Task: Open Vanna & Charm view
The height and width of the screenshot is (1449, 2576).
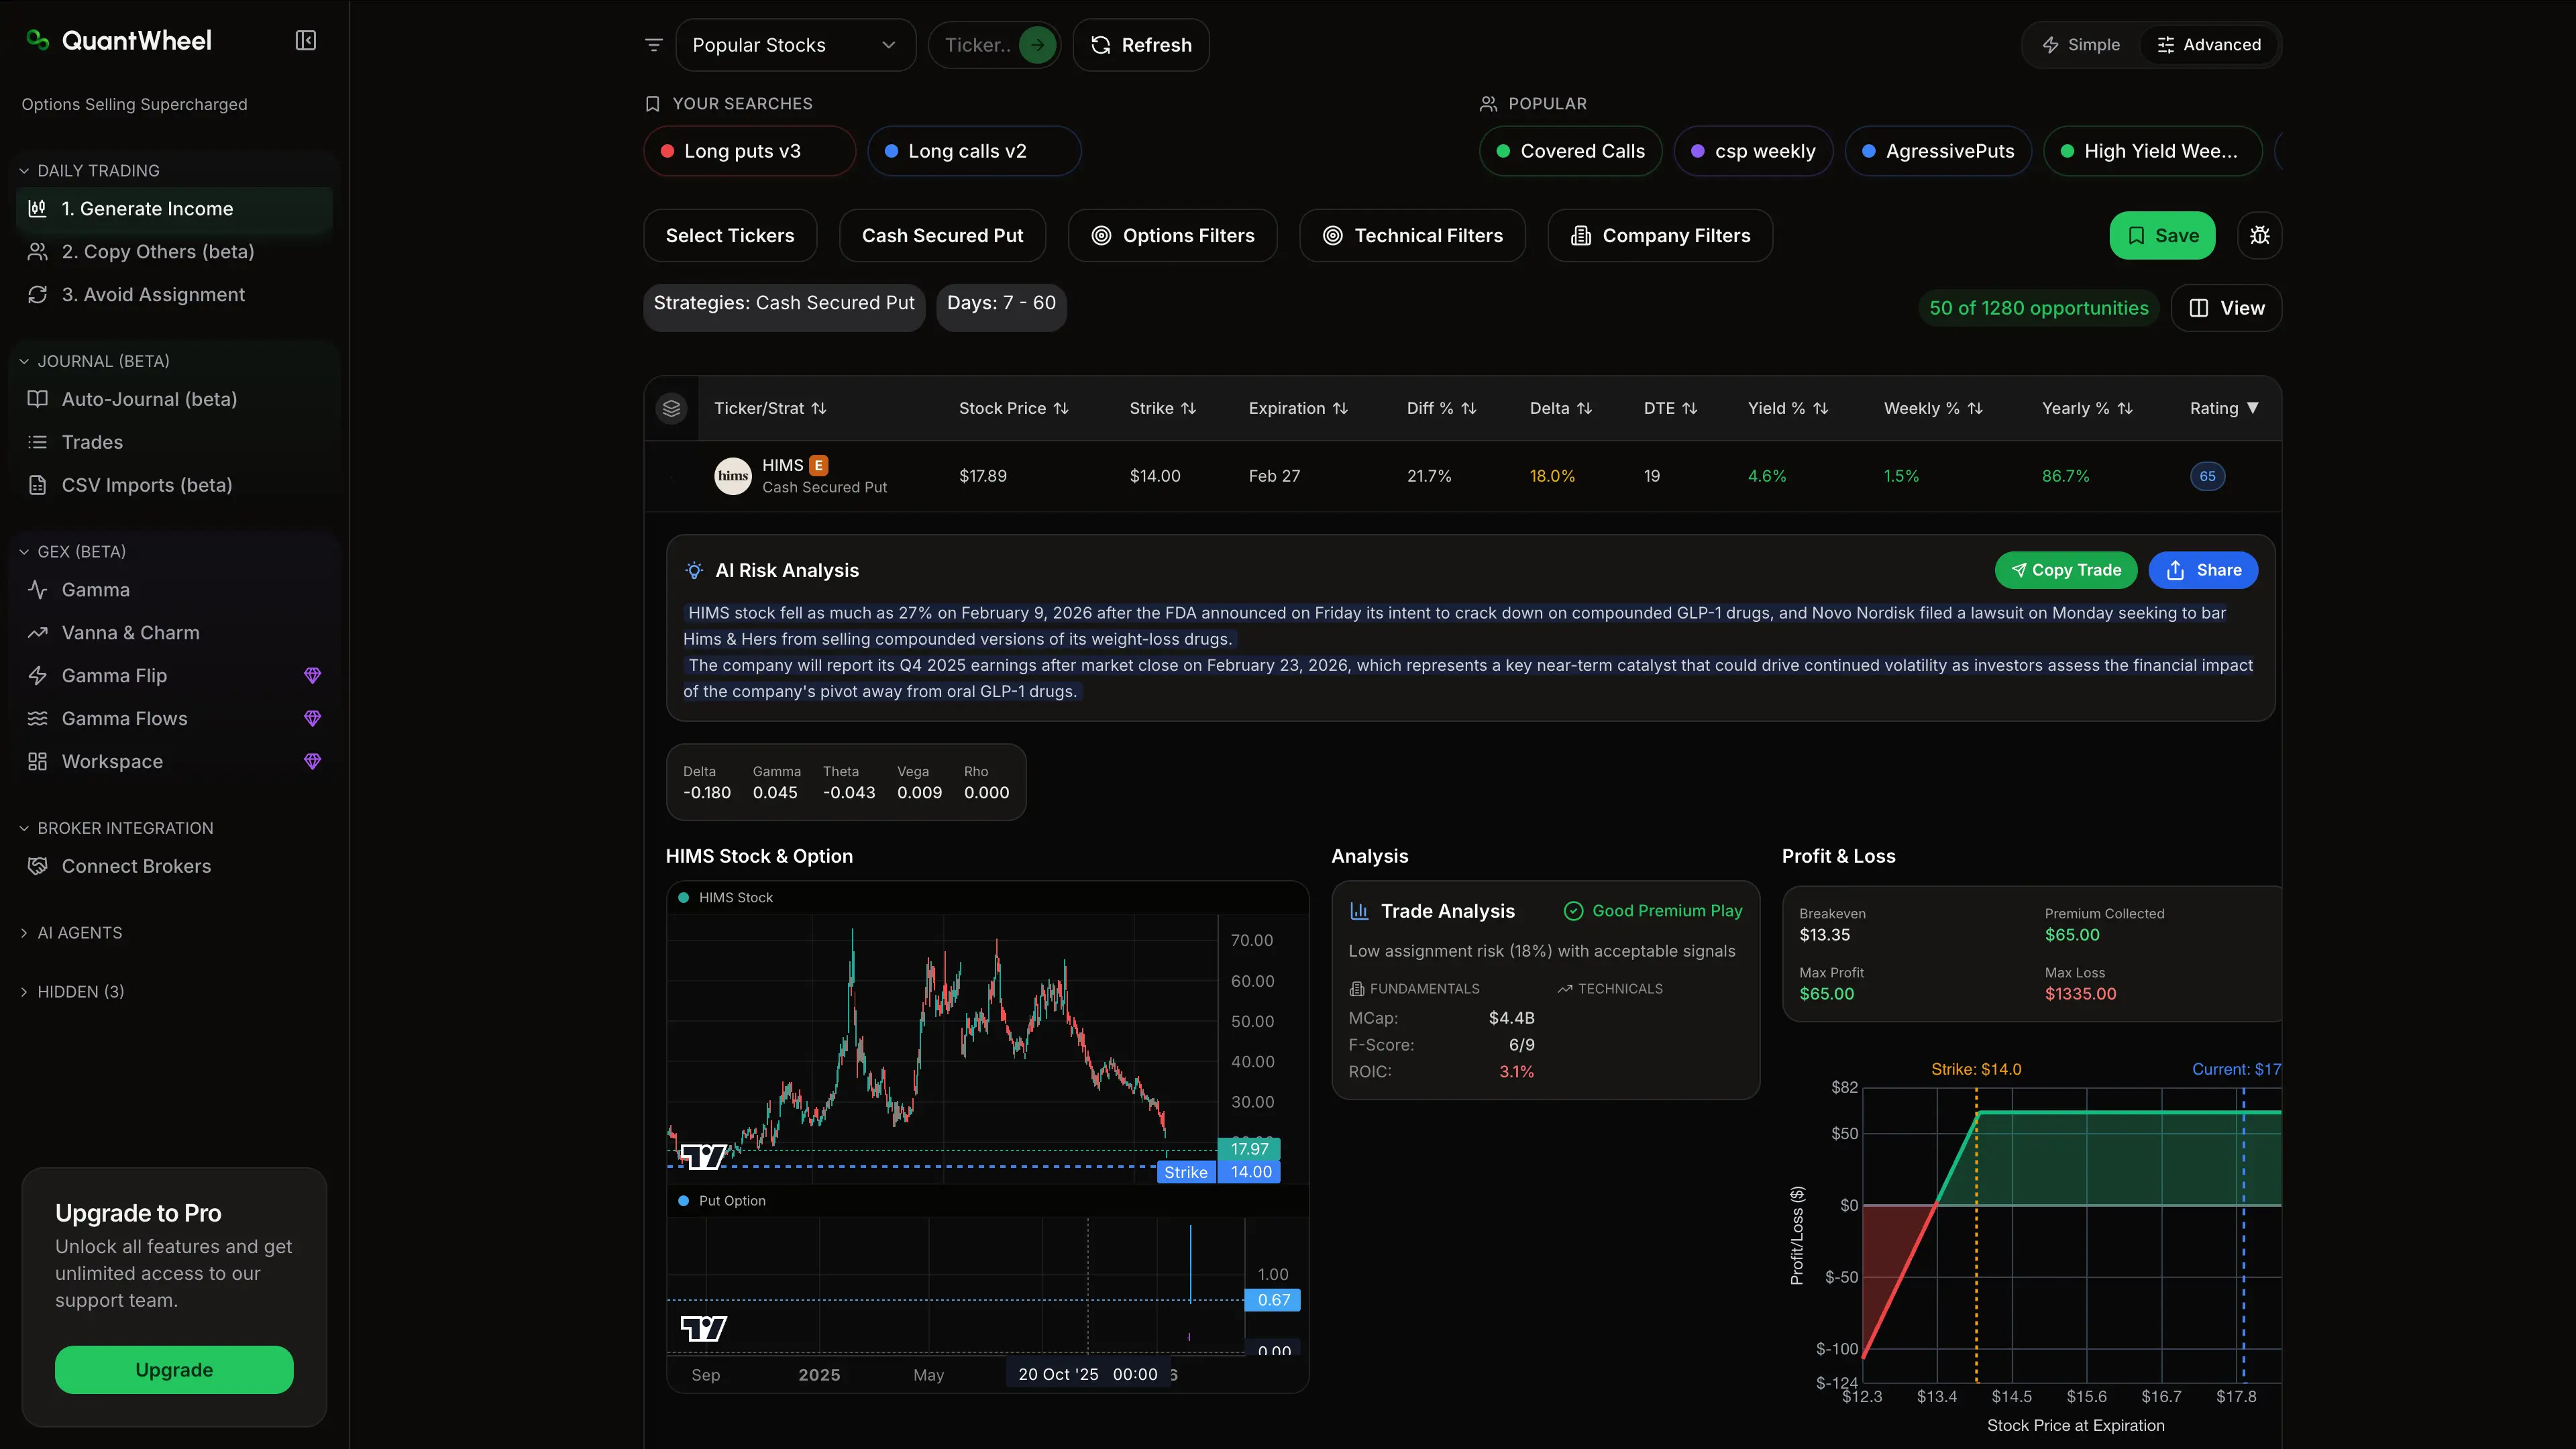Action: pos(175,633)
